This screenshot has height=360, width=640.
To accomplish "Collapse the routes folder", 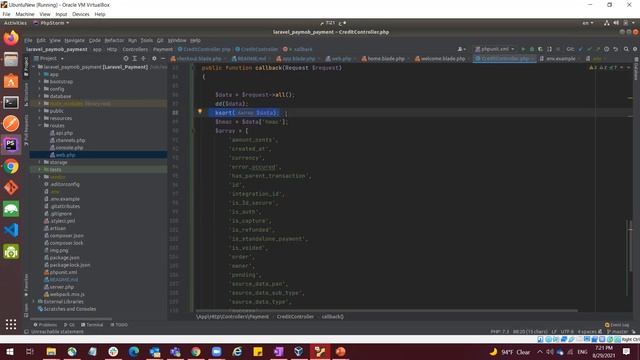I will click(x=40, y=126).
